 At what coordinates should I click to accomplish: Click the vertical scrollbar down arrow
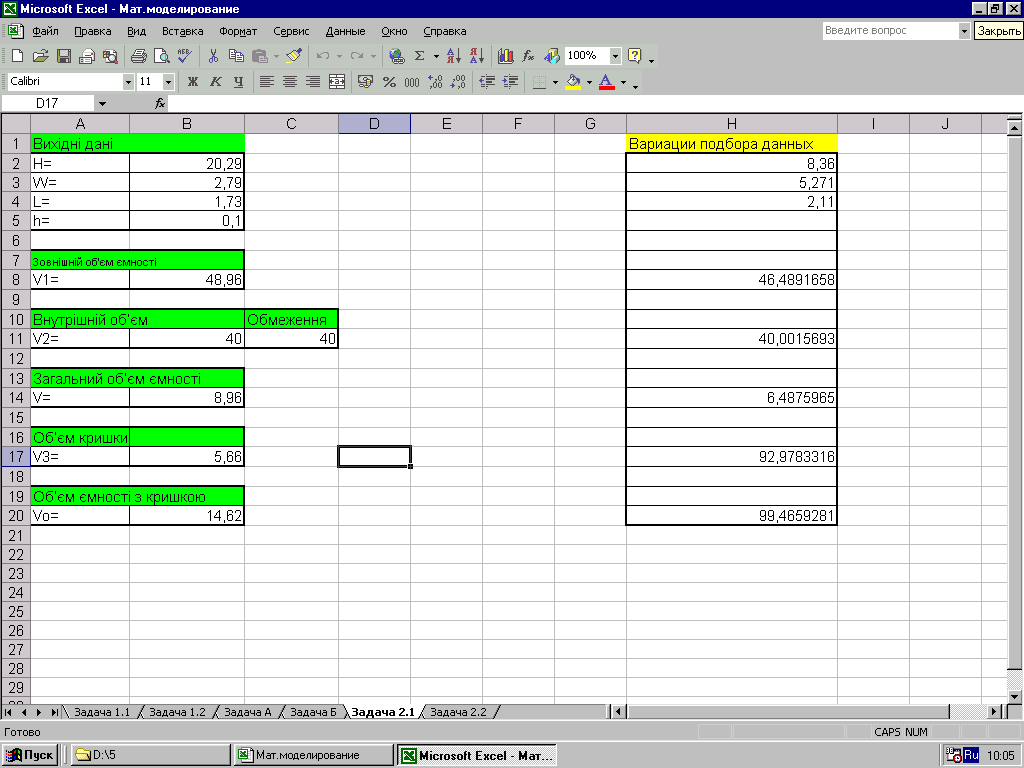click(1014, 697)
